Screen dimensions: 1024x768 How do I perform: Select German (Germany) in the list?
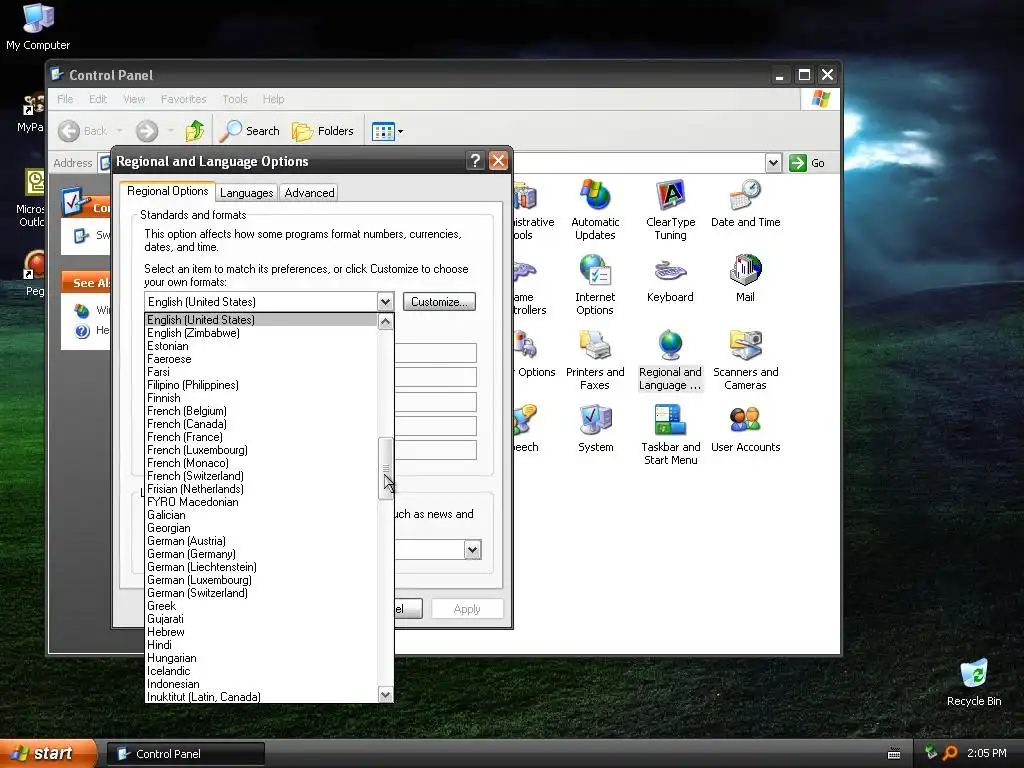click(261, 554)
